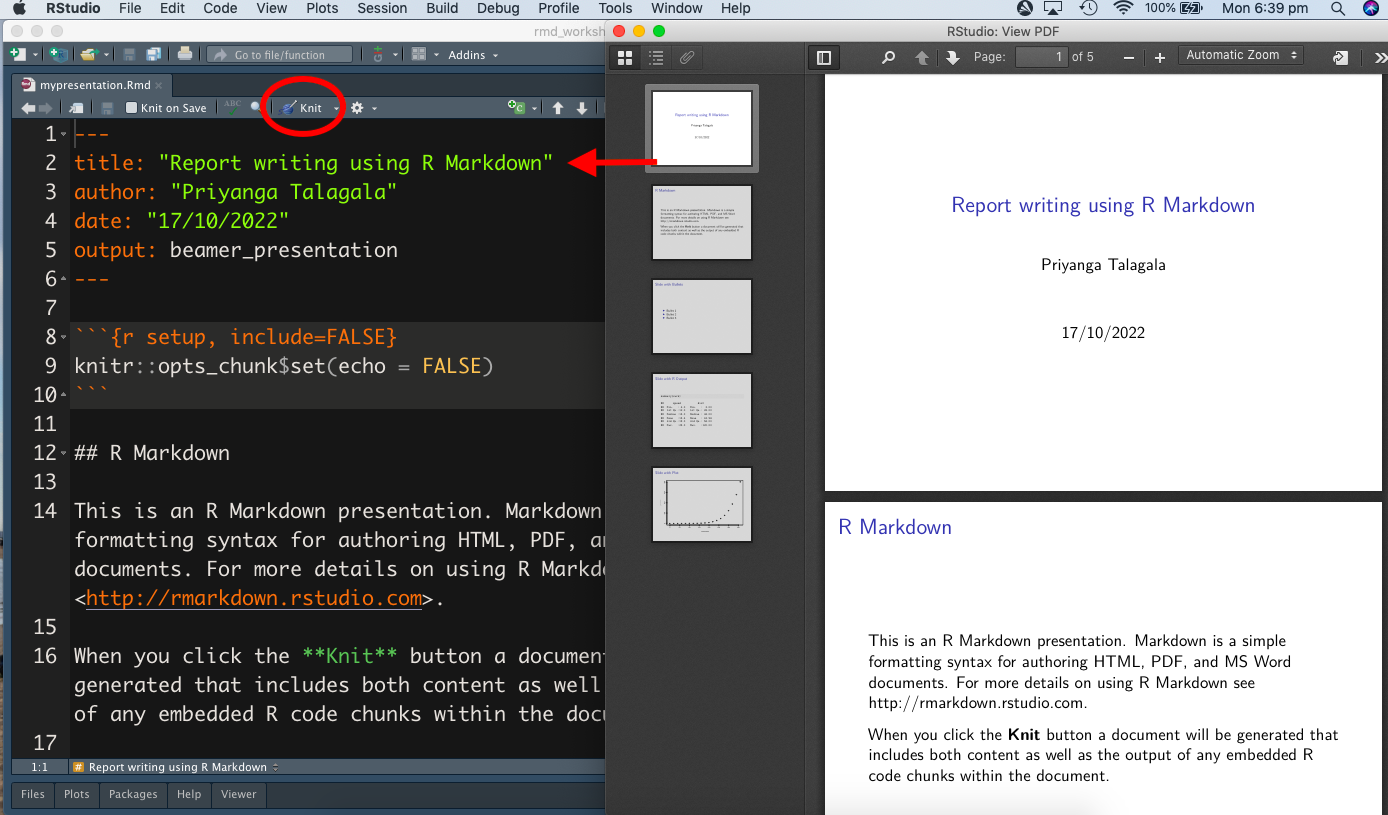Focus the Go to file/function field

280,55
